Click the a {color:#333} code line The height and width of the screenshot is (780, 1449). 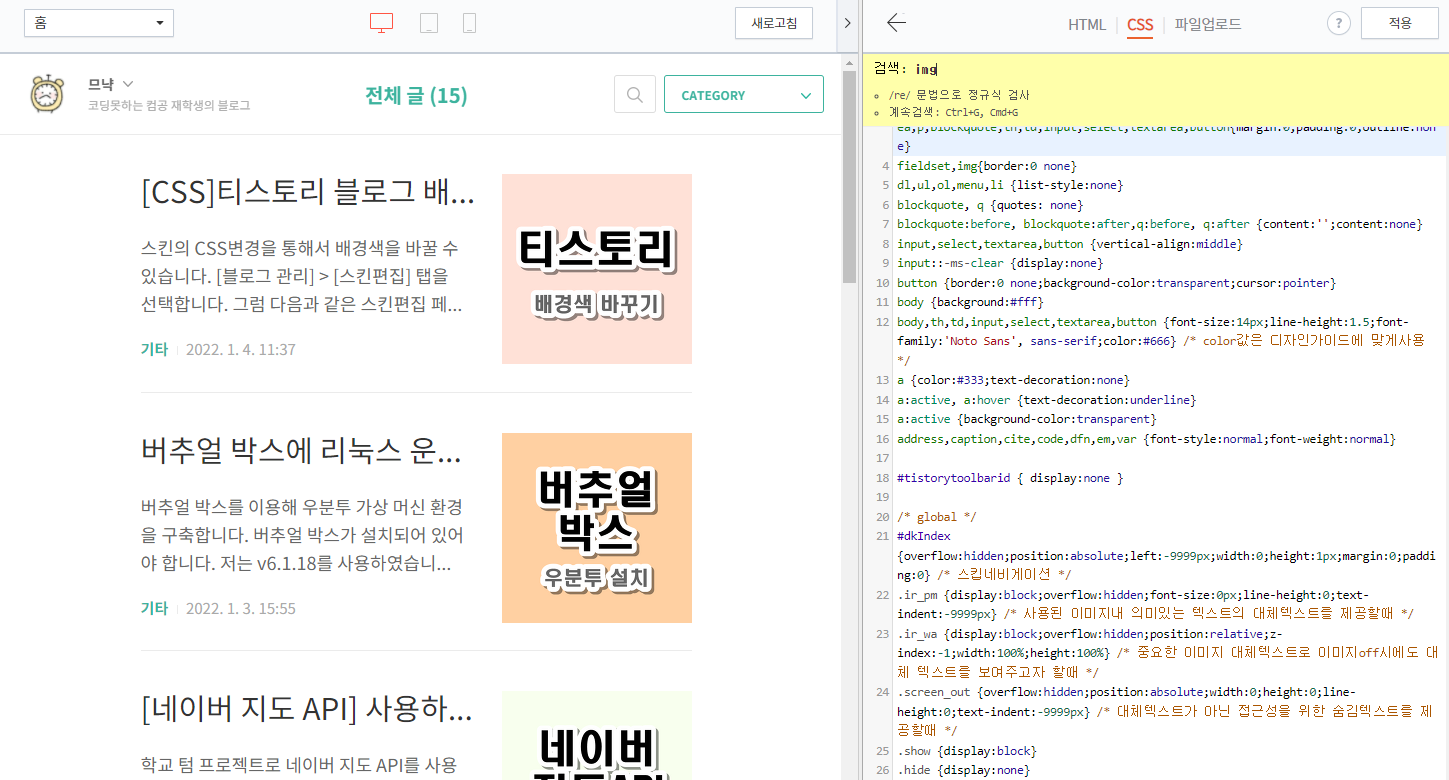[1013, 380]
